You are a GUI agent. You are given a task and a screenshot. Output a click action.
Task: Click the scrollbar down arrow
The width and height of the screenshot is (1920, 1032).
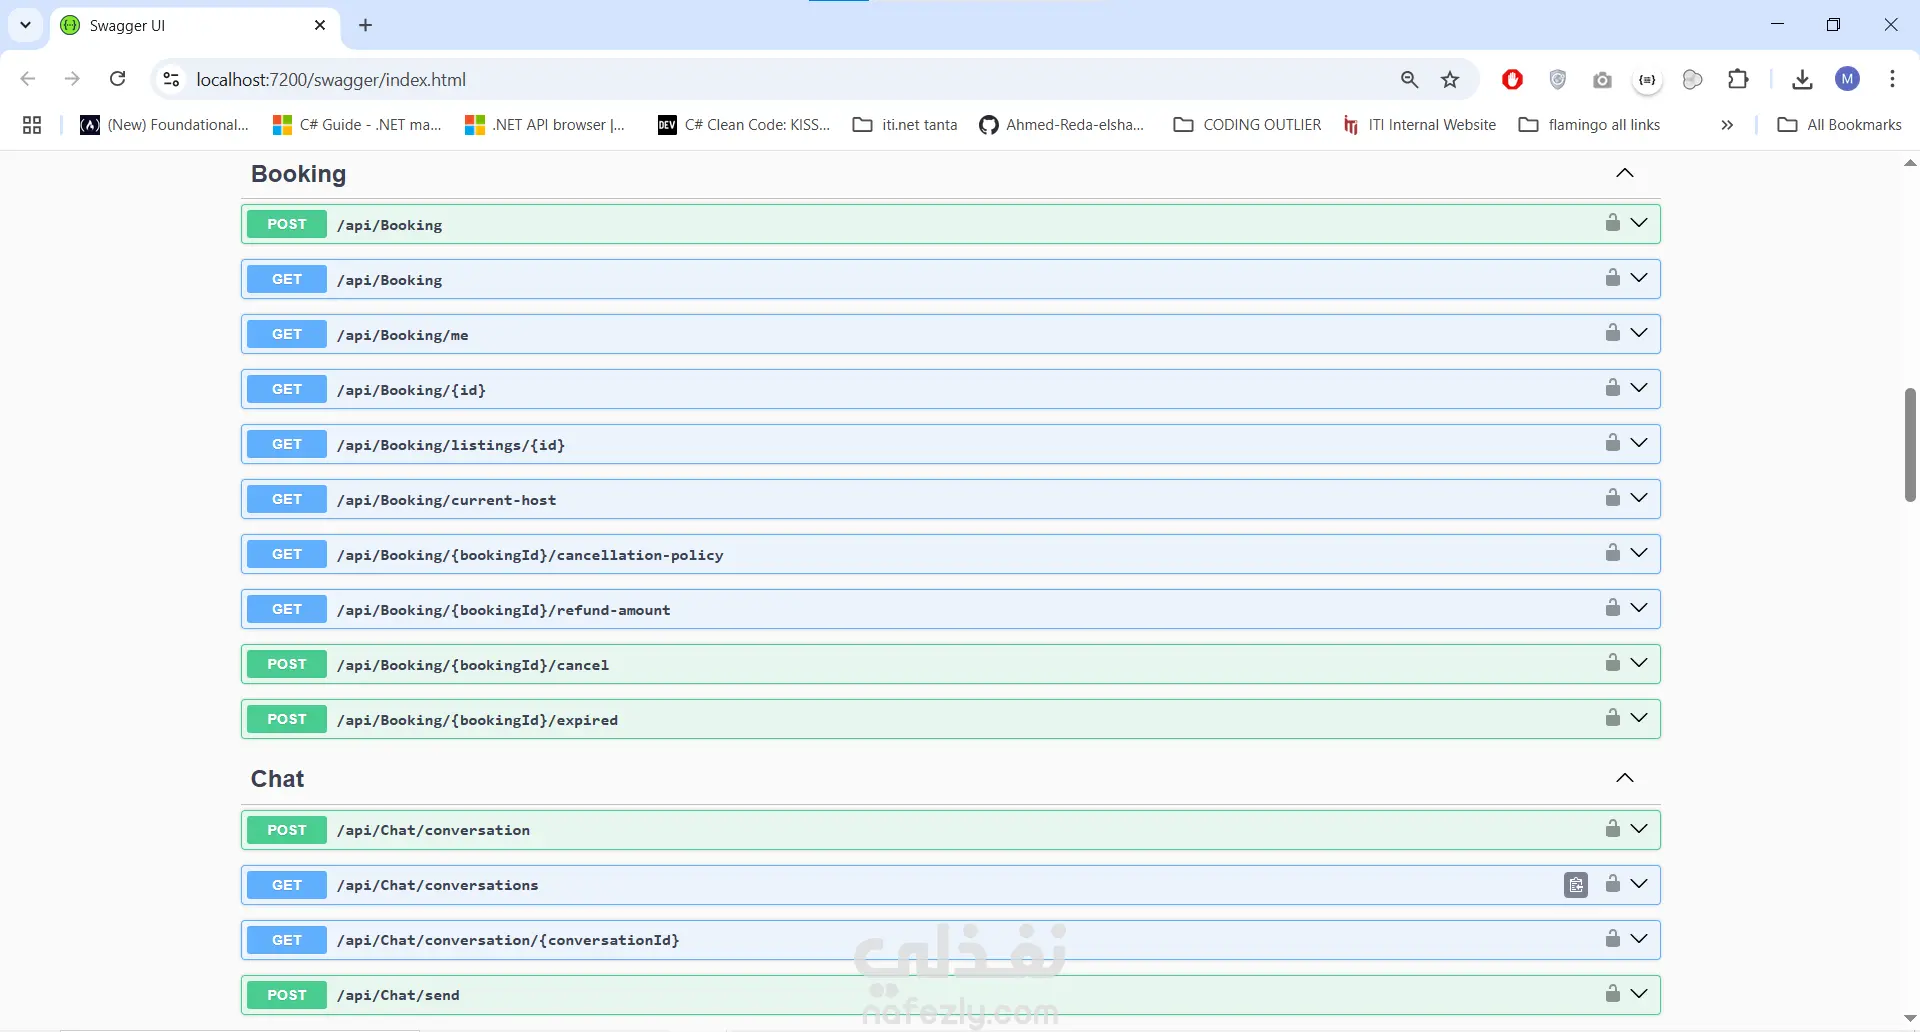point(1910,1019)
